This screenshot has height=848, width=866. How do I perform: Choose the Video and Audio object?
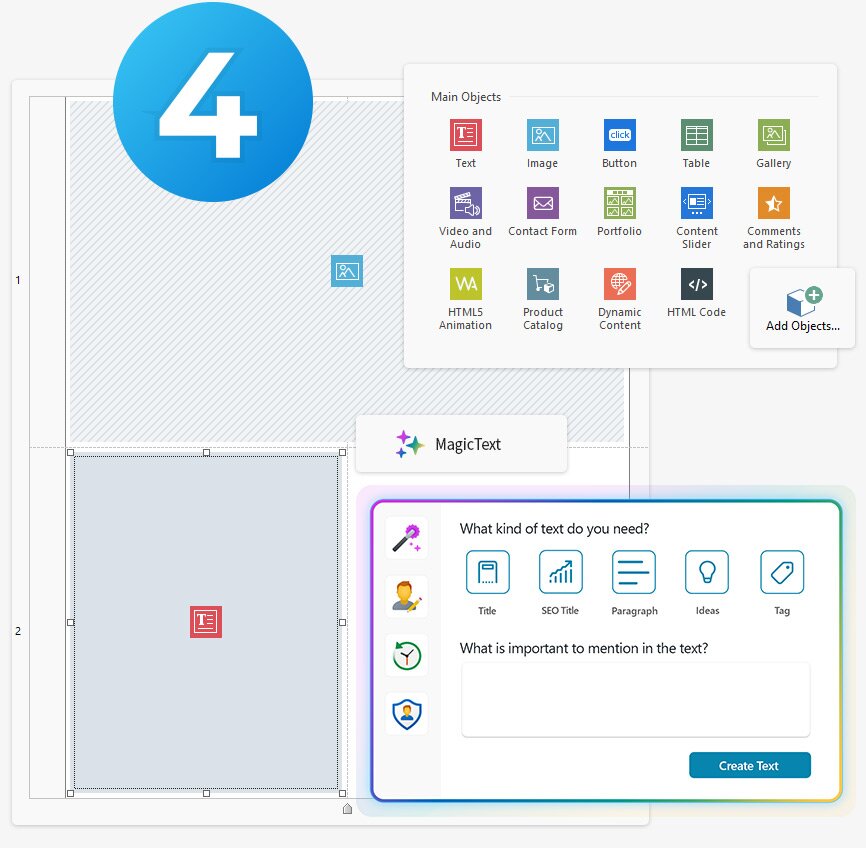pyautogui.click(x=466, y=203)
